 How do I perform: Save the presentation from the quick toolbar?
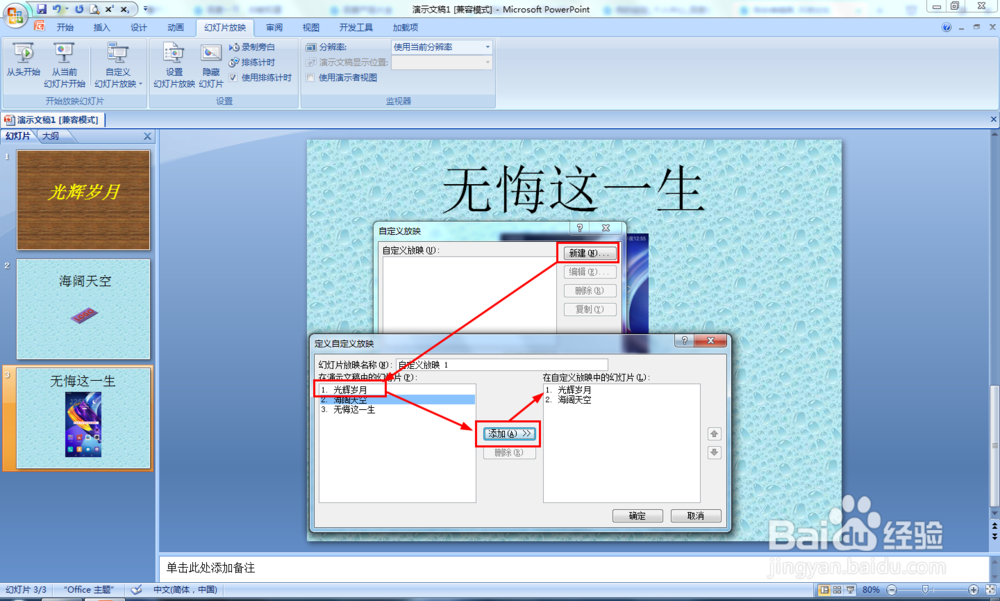coord(41,9)
